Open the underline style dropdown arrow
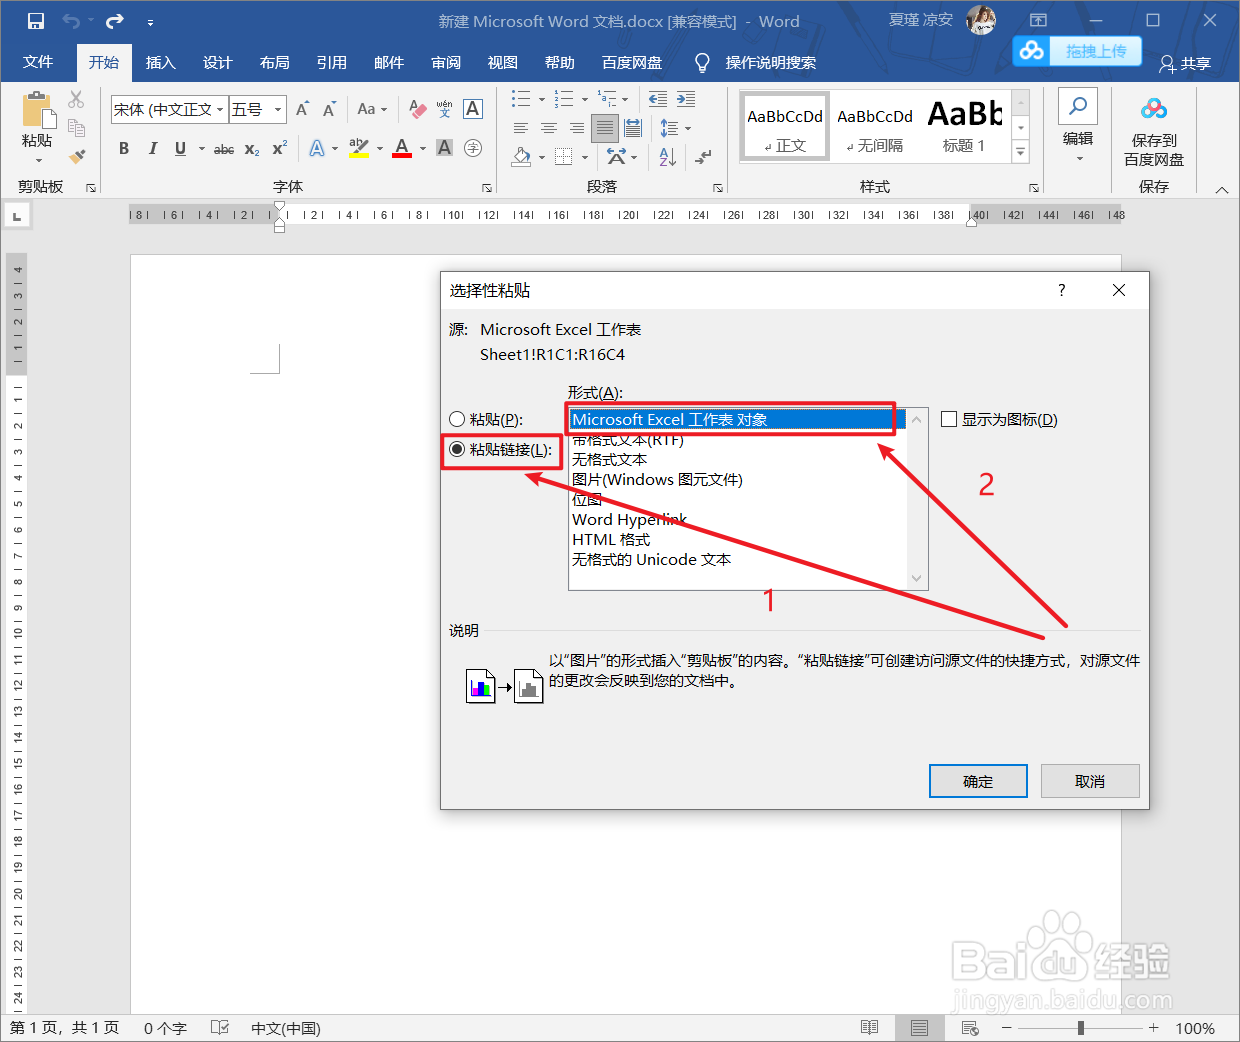The height and width of the screenshot is (1042, 1240). coord(202,148)
